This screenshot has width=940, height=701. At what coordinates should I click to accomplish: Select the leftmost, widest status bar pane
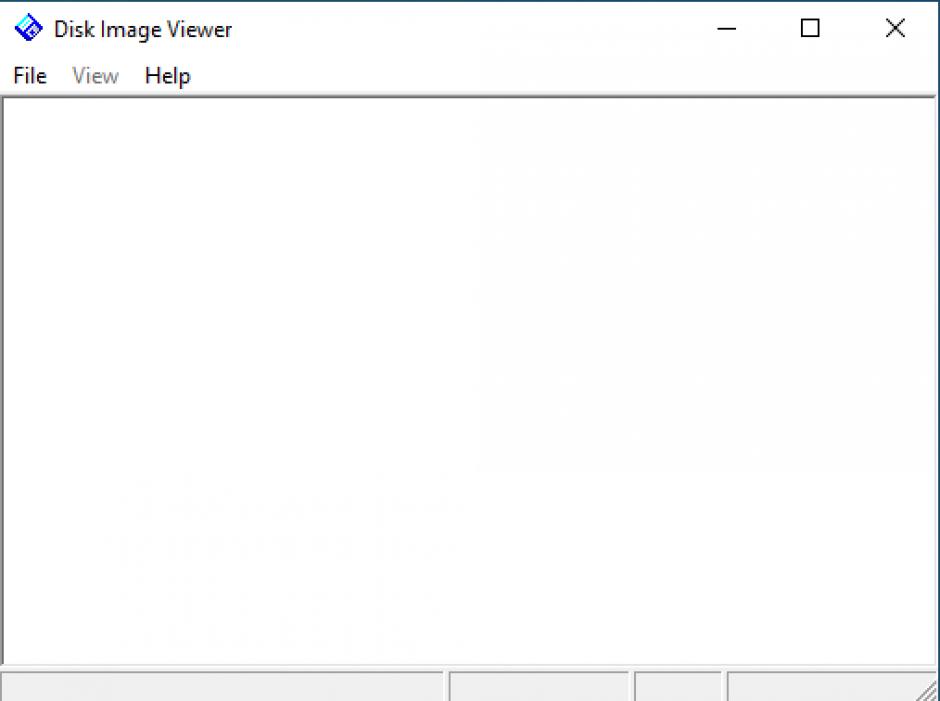tap(222, 687)
